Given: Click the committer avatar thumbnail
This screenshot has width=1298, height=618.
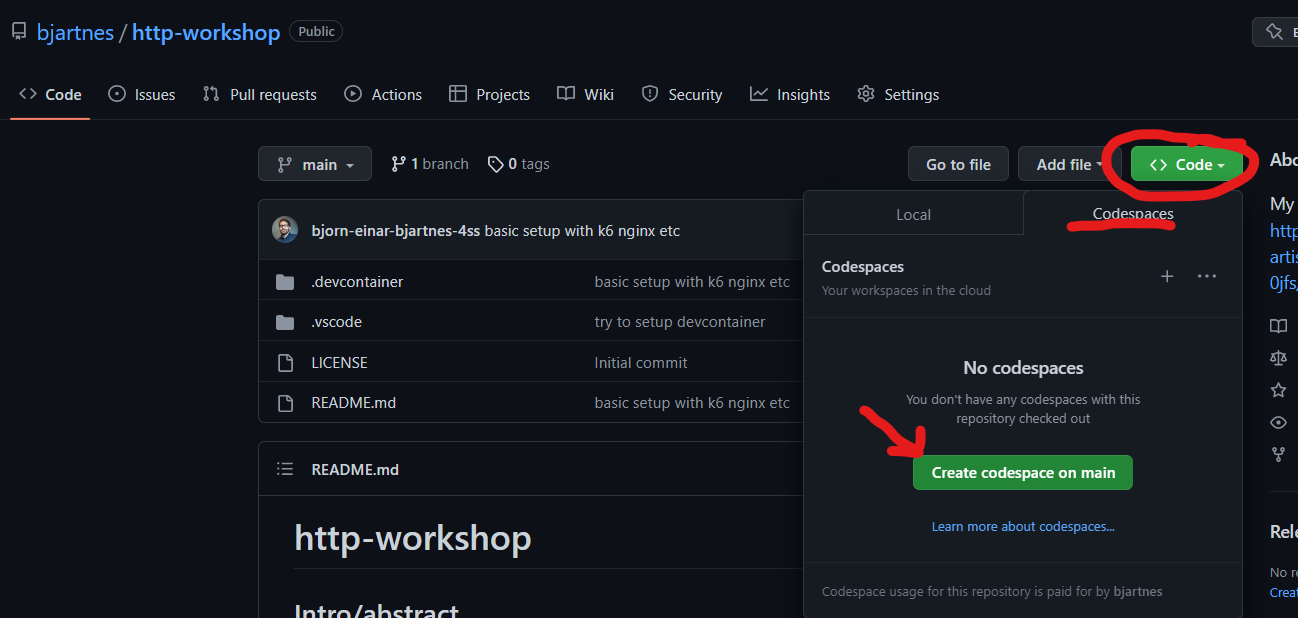Looking at the screenshot, I should [285, 230].
